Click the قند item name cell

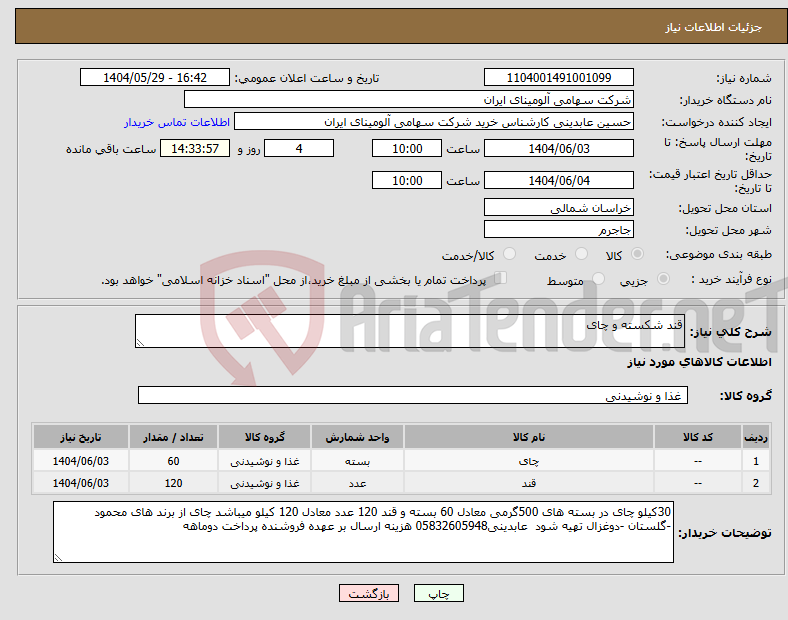click(x=529, y=483)
